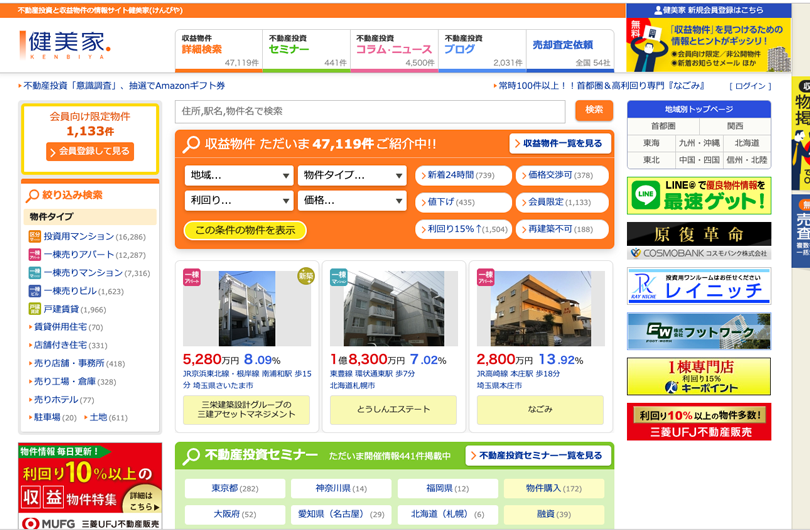Open the 売却査定依頼 tab
Viewport: 810px width, 530px height.
coord(570,51)
